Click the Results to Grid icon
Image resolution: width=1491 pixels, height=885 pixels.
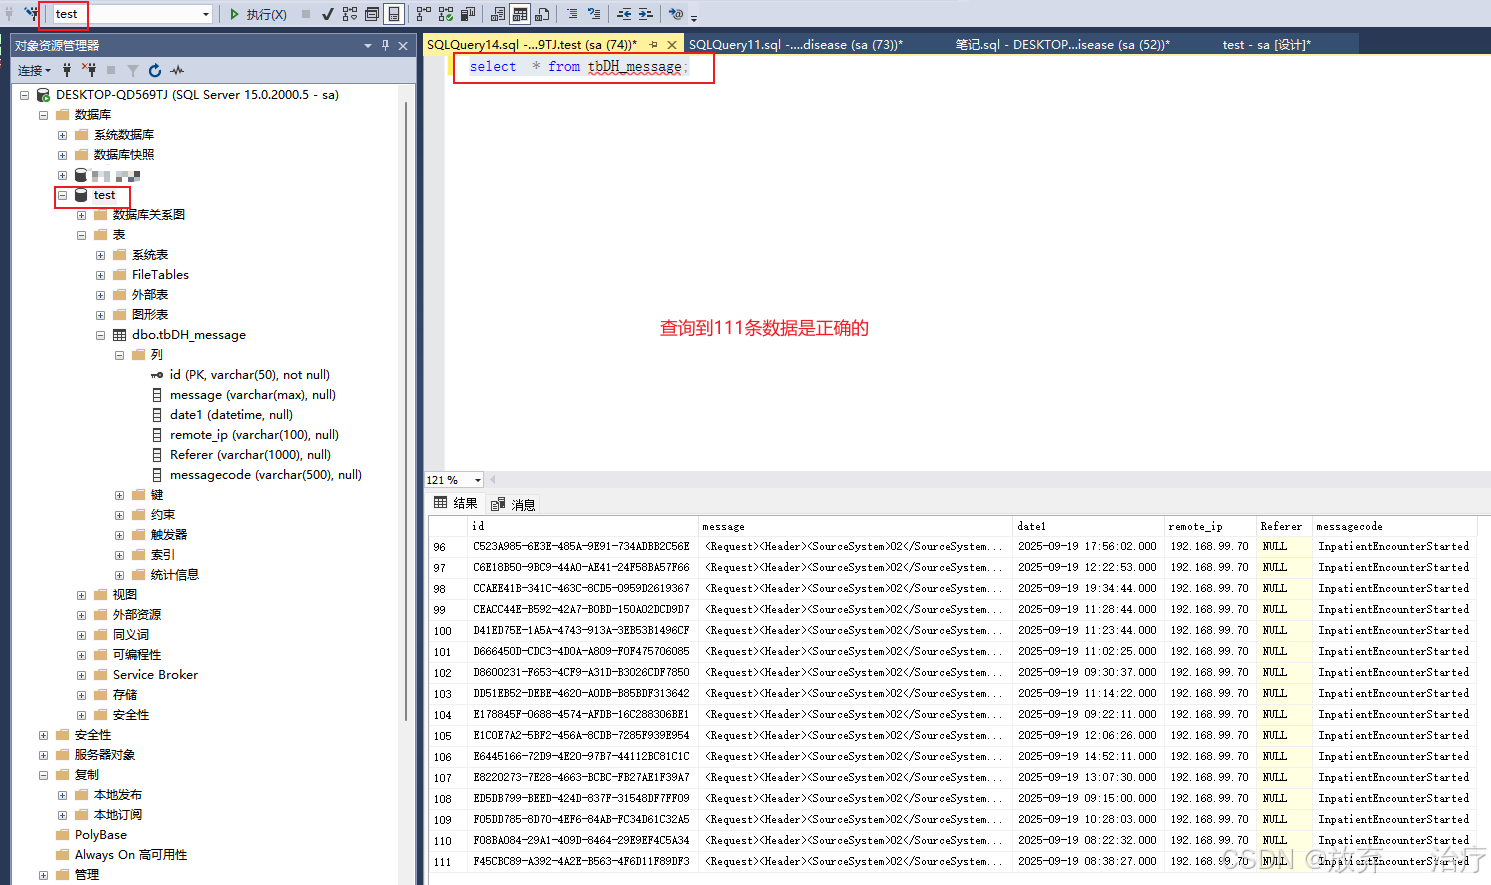[519, 14]
